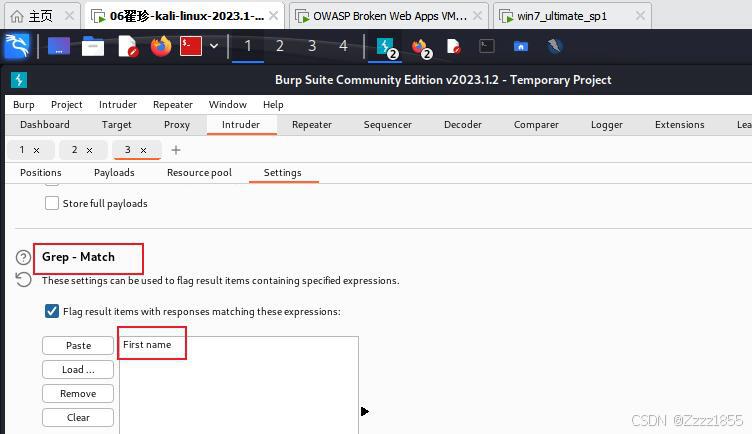Close Intruder attack tab 3

pyautogui.click(x=143, y=151)
